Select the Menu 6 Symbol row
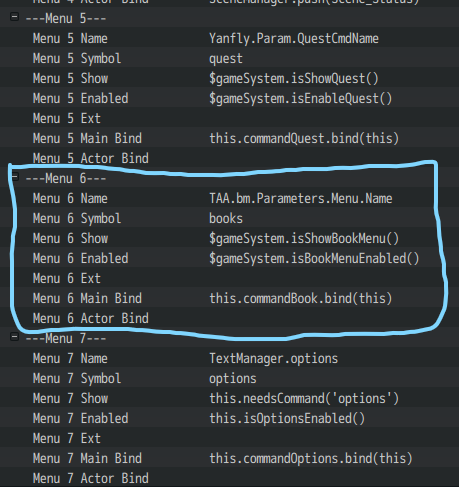This screenshot has width=459, height=487. click(x=229, y=218)
